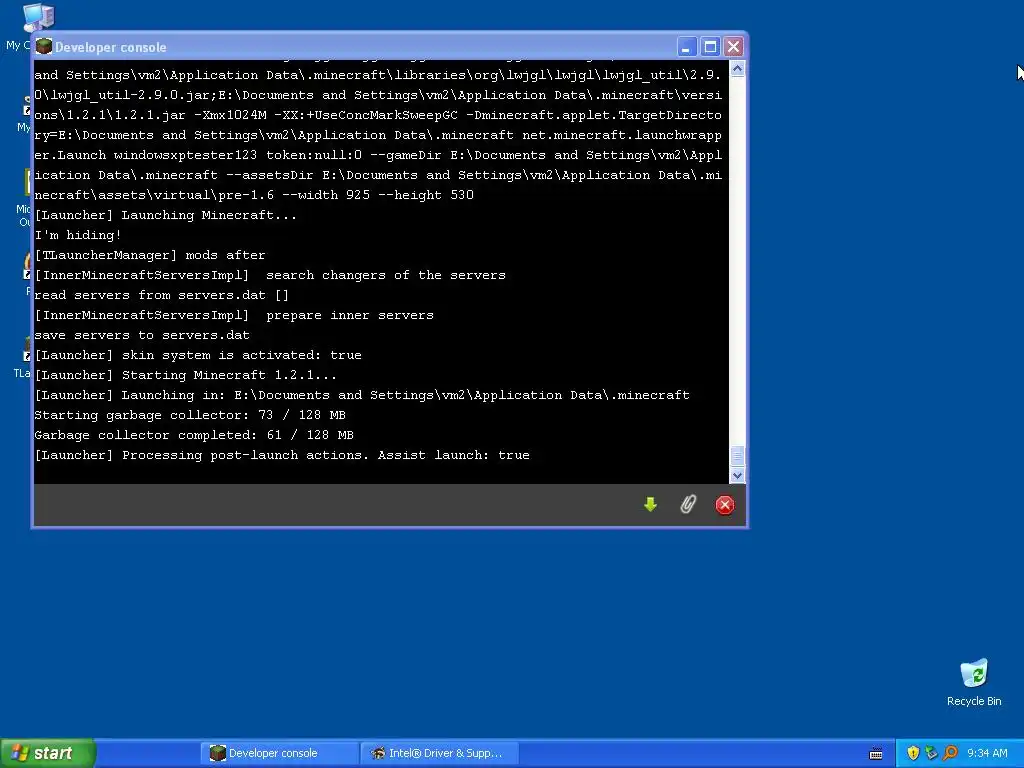
Task: Click the console scrollbar thumb
Action: pyautogui.click(x=737, y=455)
